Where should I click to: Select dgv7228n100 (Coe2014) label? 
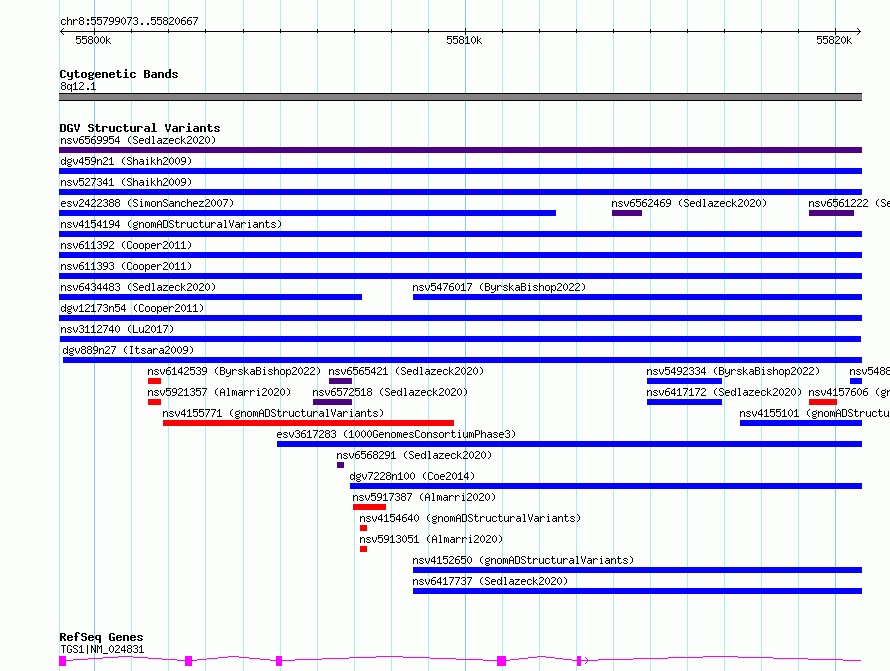tap(412, 476)
